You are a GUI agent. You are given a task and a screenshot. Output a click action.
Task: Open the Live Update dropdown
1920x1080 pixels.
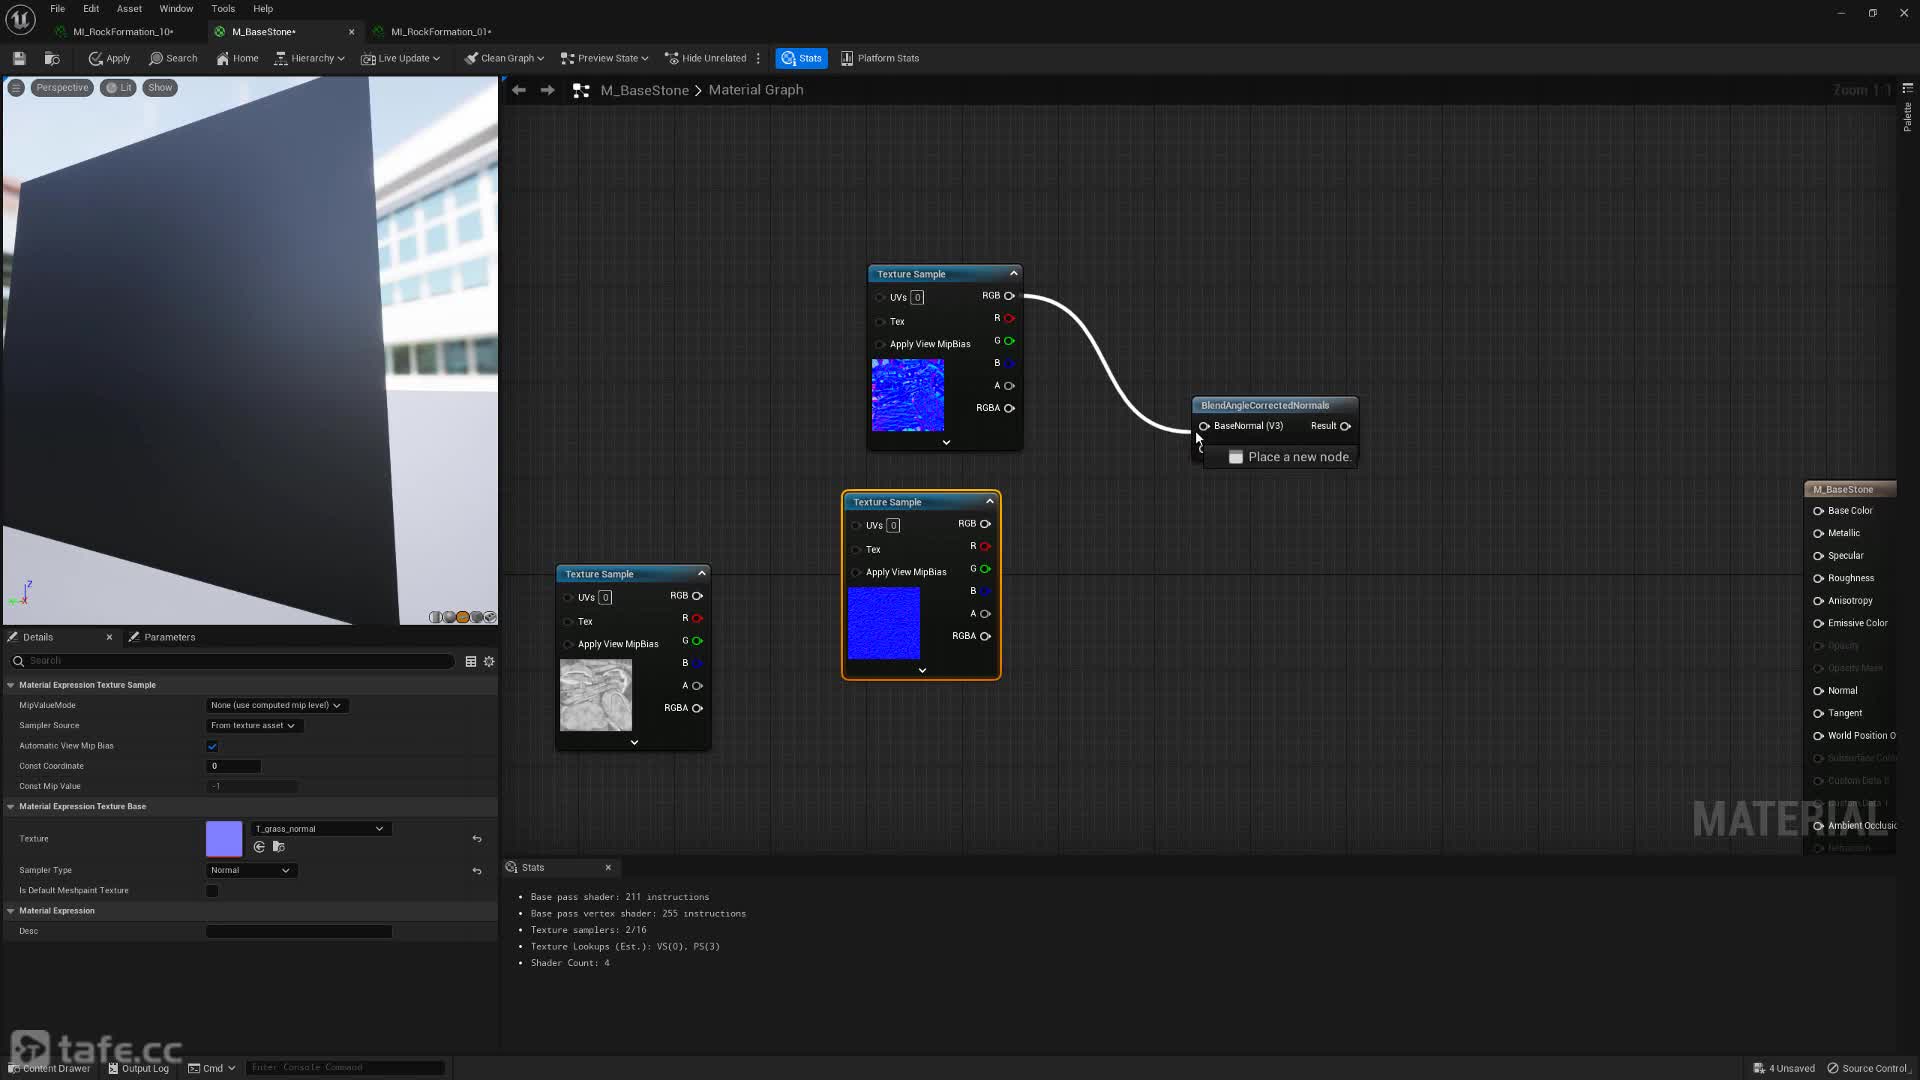pyautogui.click(x=400, y=58)
